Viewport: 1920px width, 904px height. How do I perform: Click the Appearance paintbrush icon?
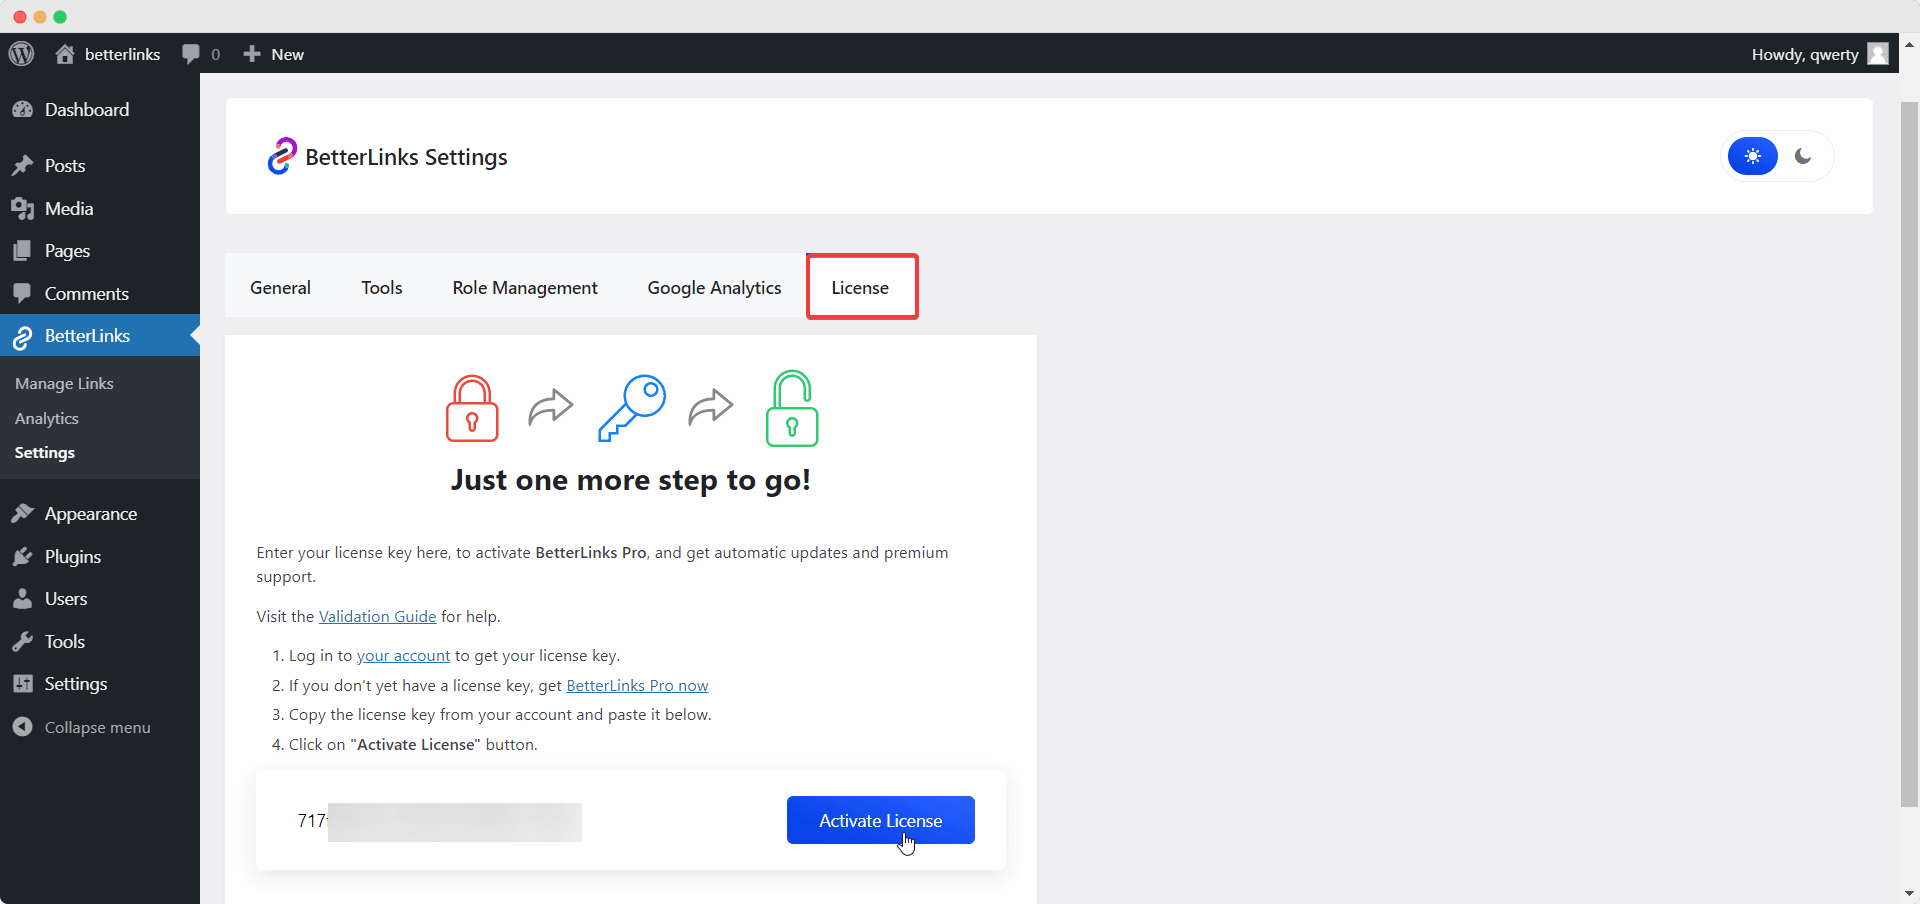coord(23,514)
